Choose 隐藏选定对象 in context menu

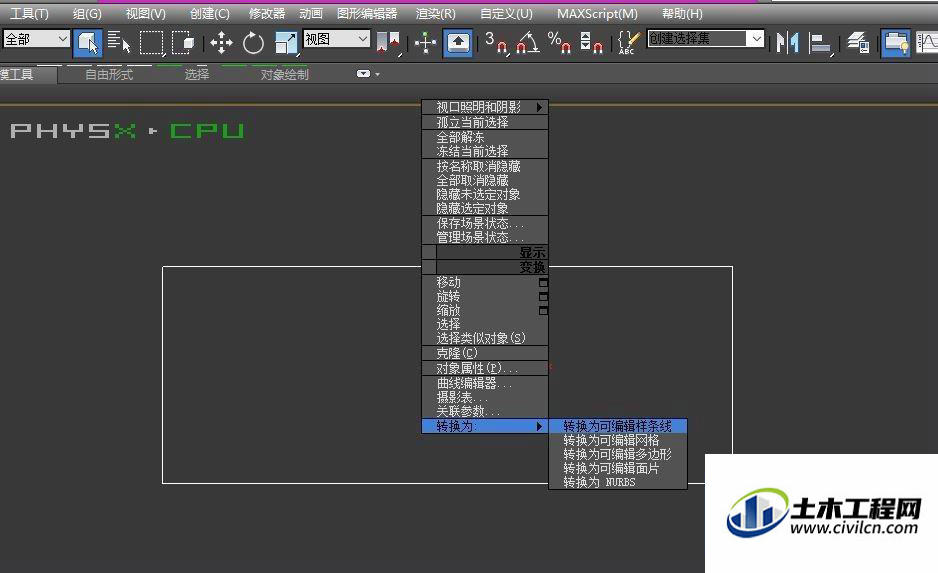(x=485, y=208)
